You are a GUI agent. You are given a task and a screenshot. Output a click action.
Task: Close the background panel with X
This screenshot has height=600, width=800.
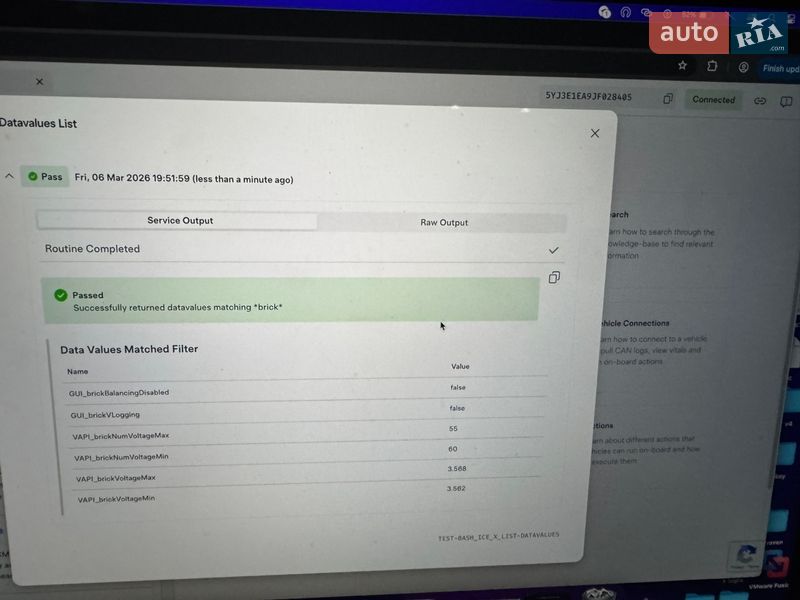click(x=40, y=82)
